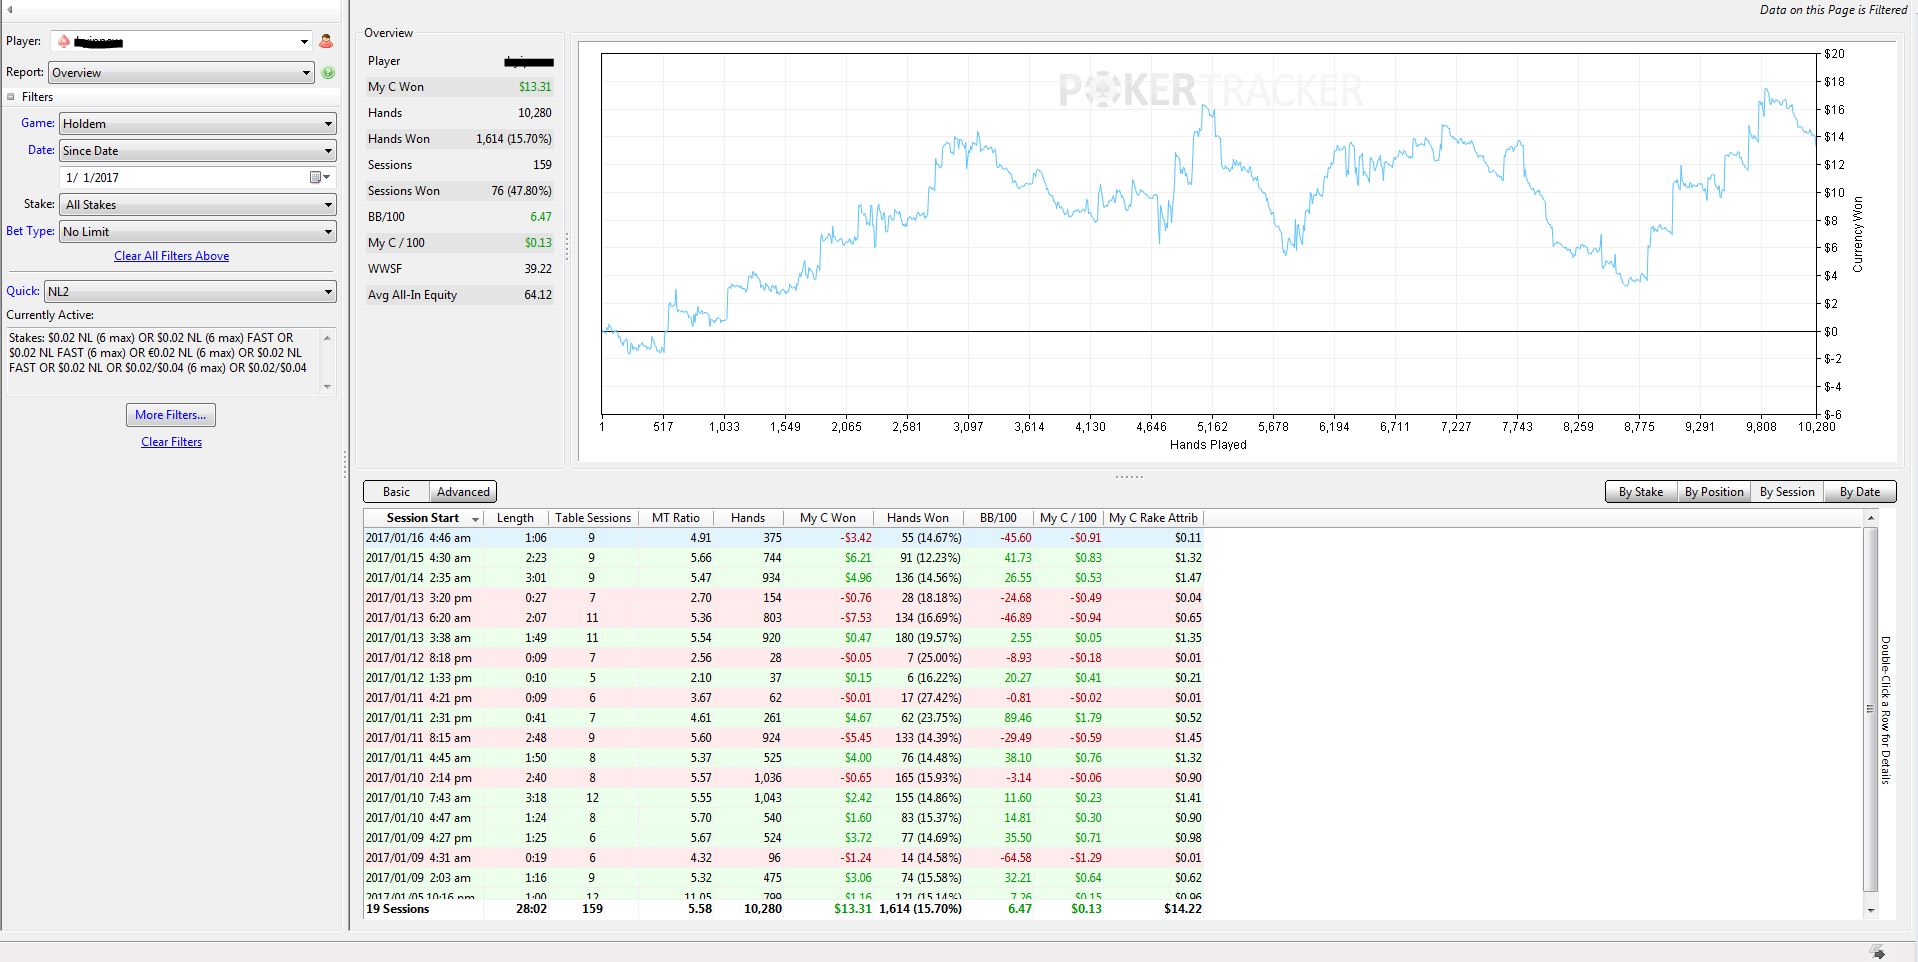Select the By Session tab

pos(1786,492)
